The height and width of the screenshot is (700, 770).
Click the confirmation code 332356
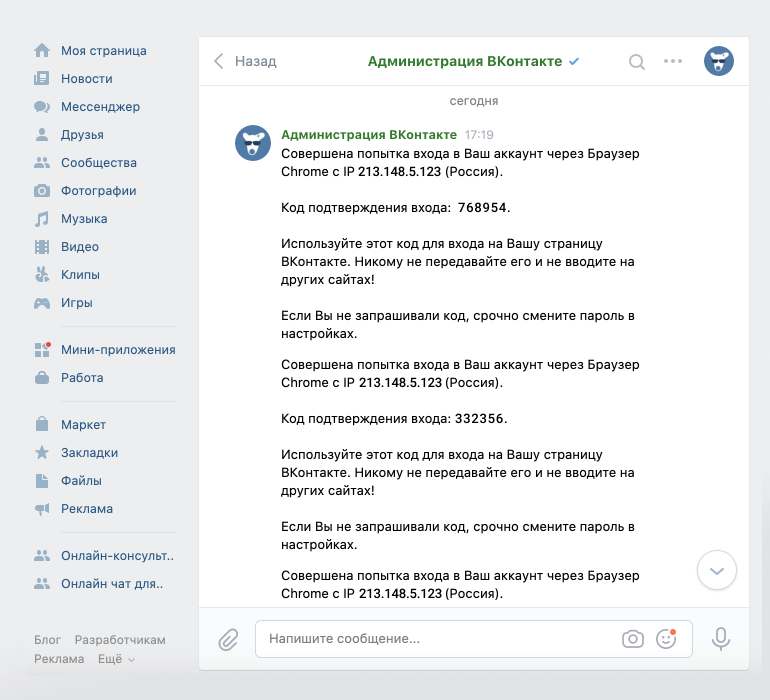tap(479, 419)
